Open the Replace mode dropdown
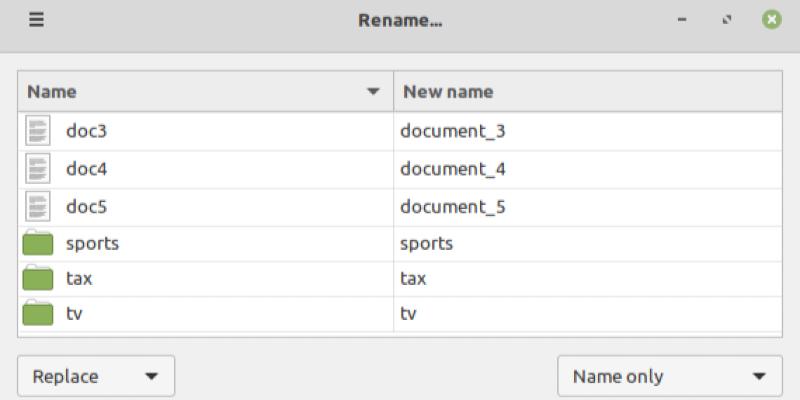This screenshot has width=800, height=400. [x=96, y=377]
